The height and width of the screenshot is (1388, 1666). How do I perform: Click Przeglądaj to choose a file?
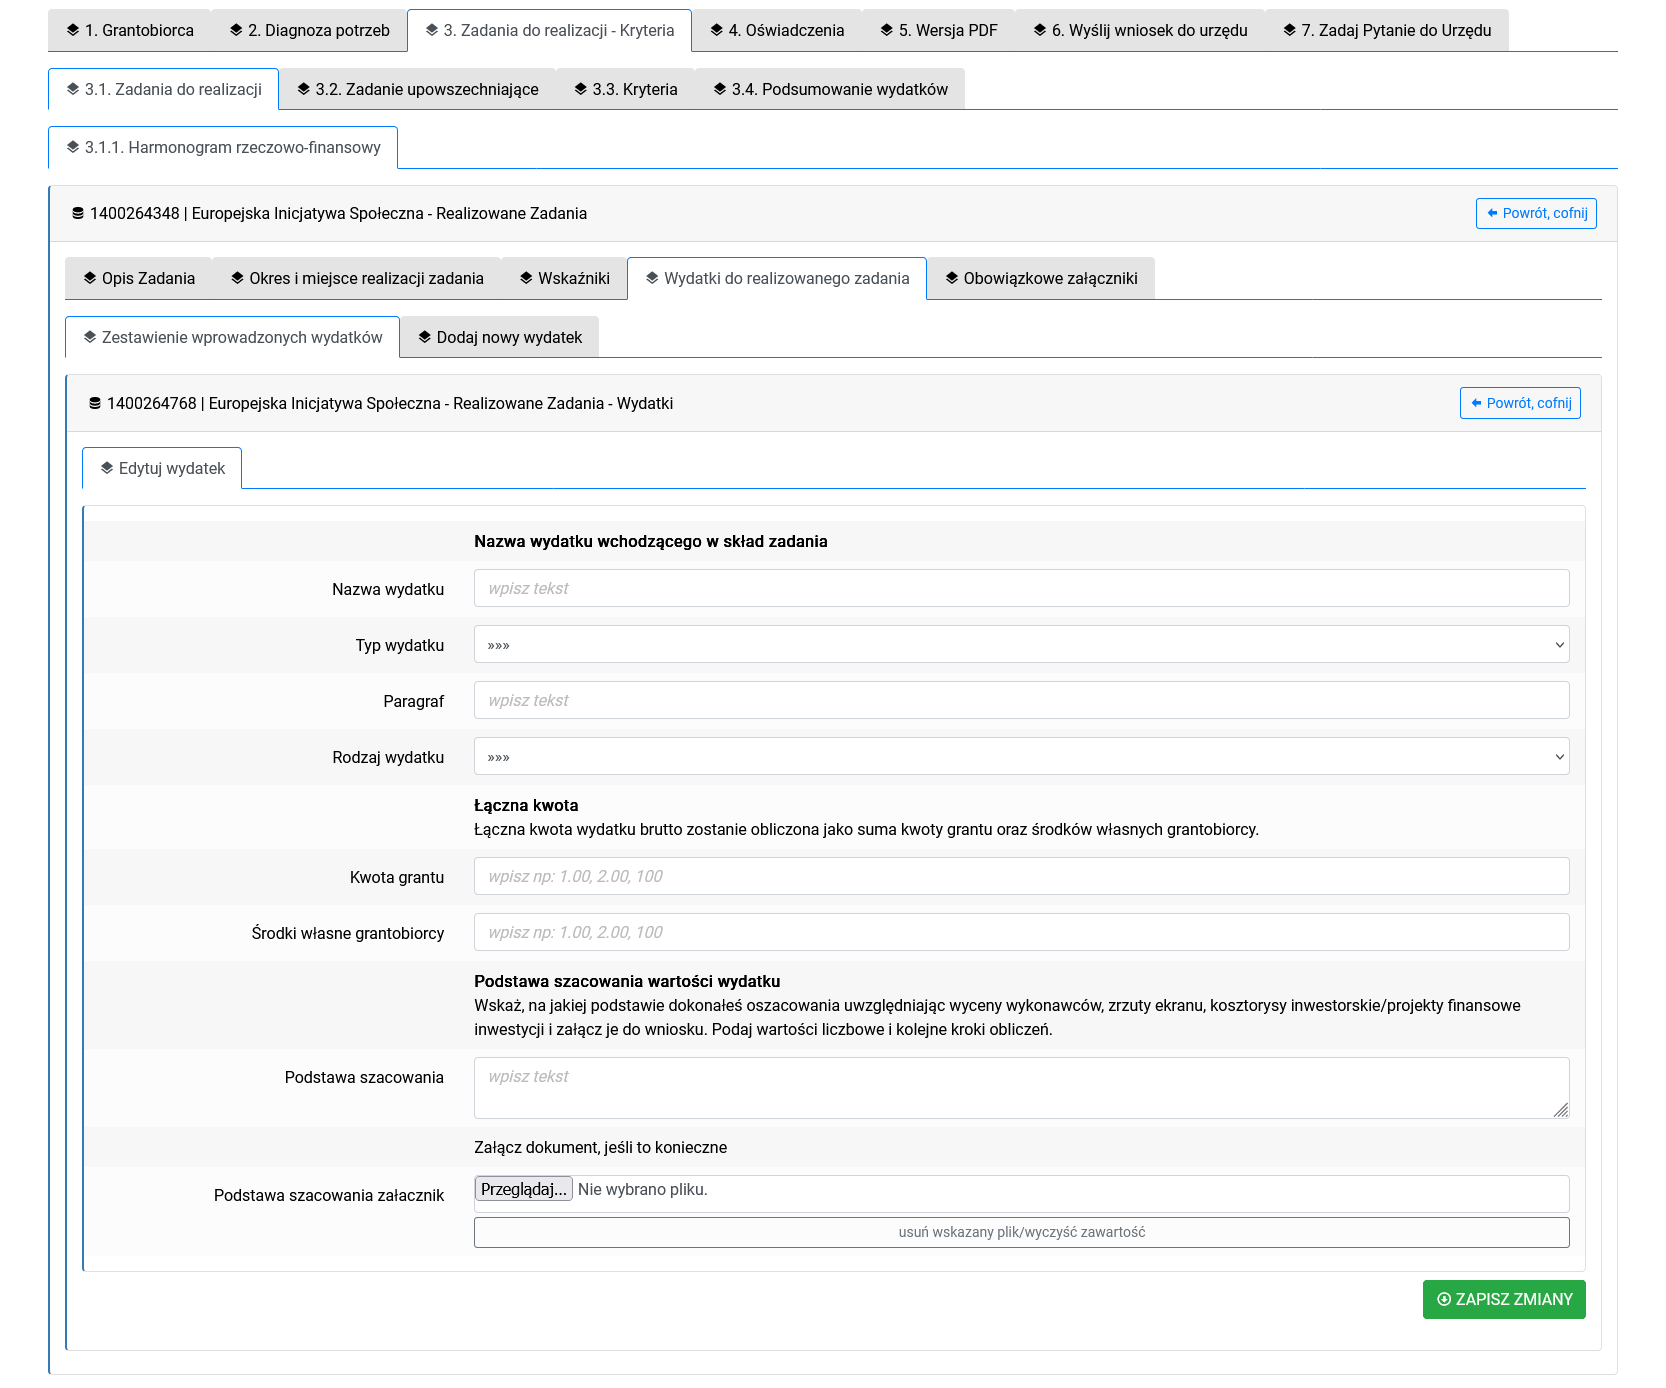click(x=523, y=1189)
